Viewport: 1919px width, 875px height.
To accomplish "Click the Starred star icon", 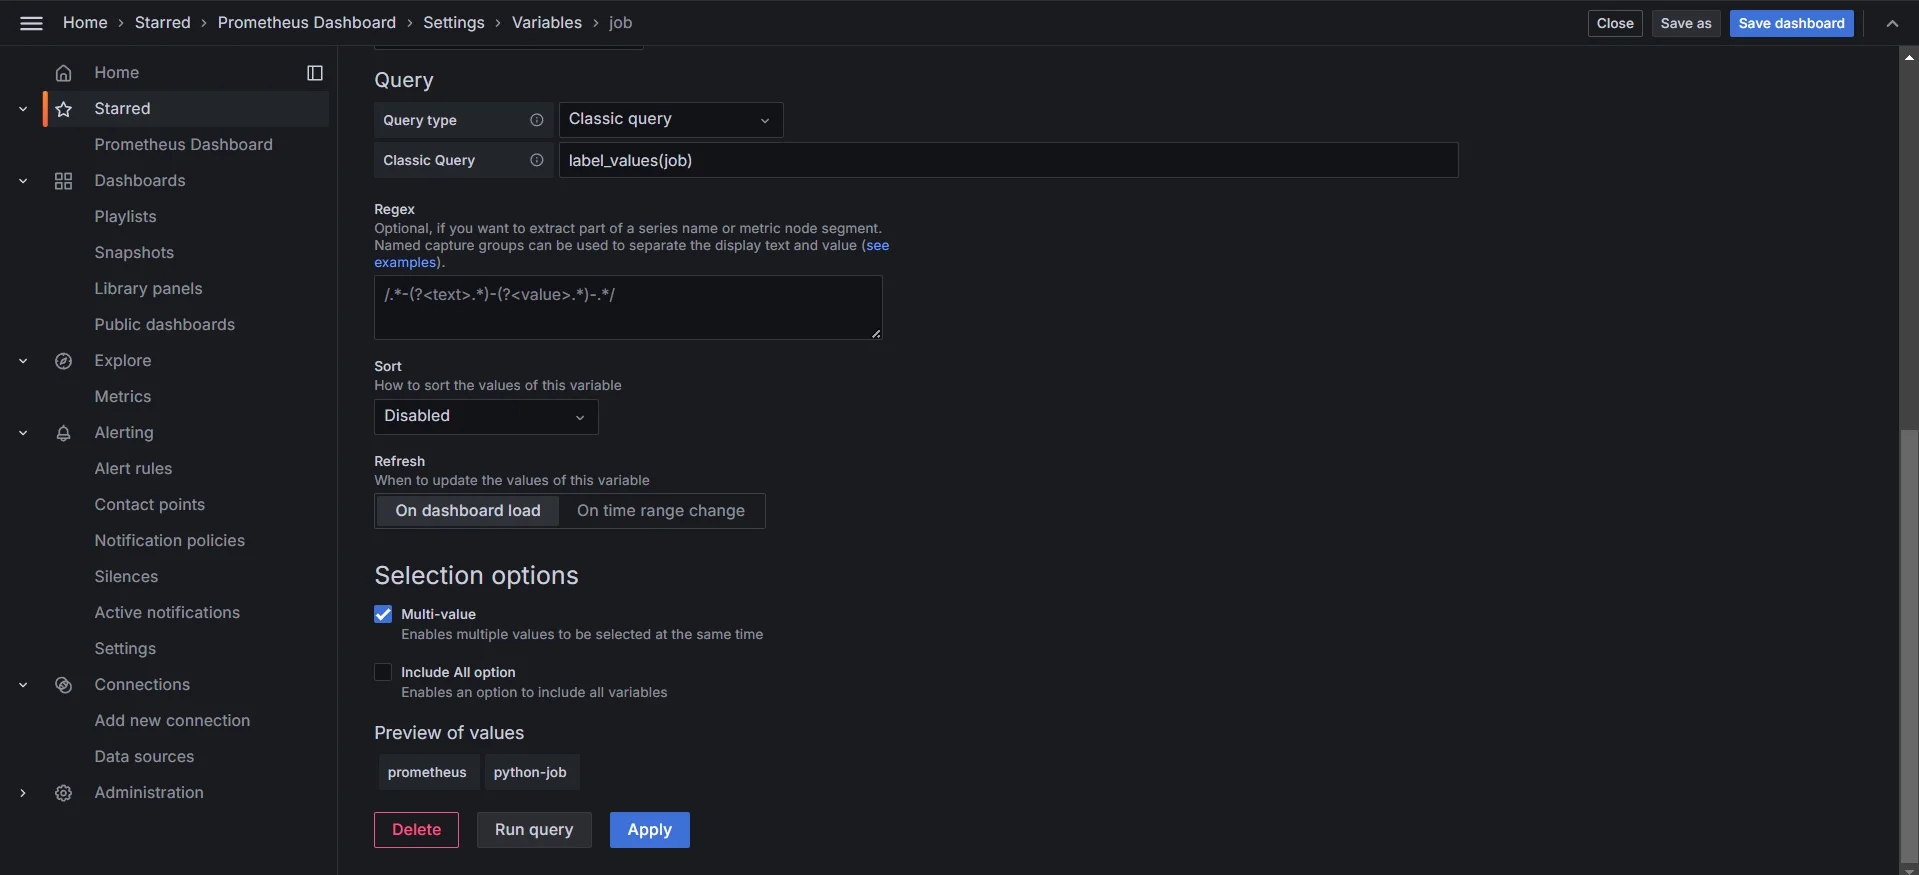I will 63,109.
